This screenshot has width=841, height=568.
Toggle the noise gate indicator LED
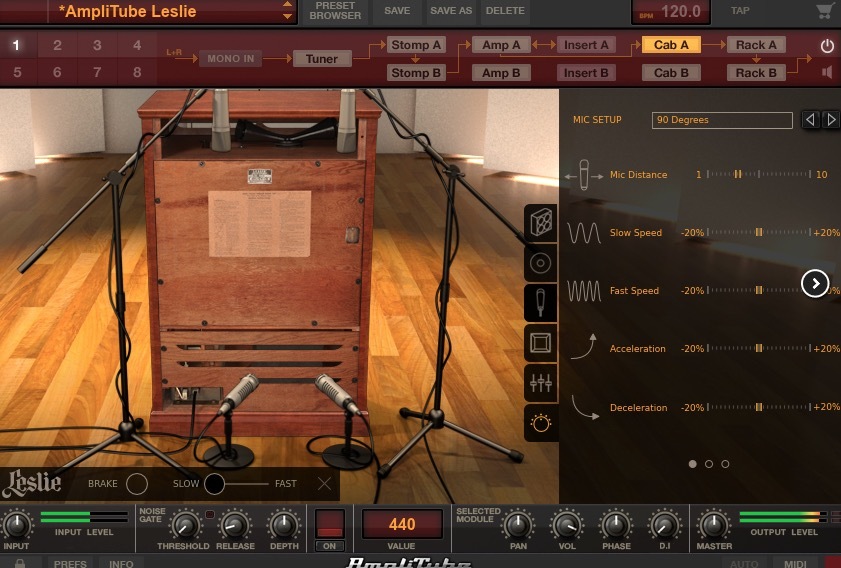pos(210,514)
